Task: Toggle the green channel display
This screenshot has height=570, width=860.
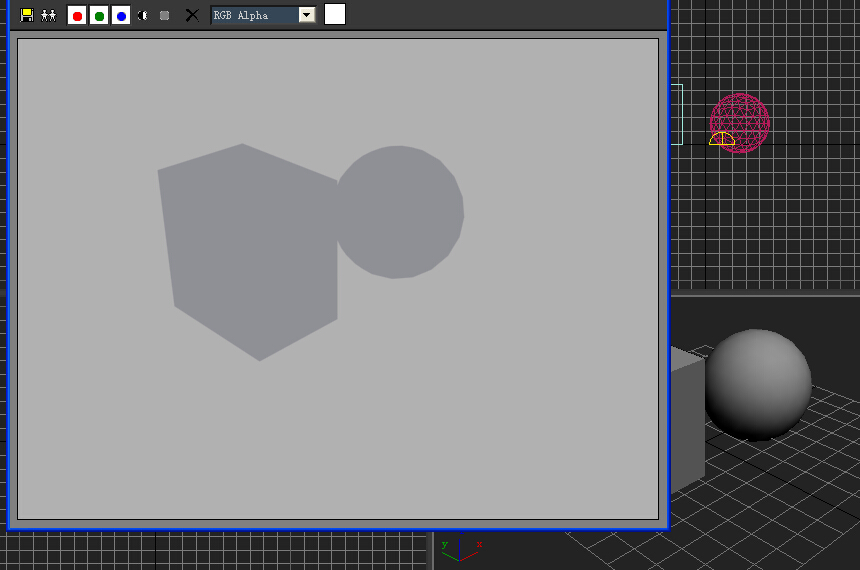Action: pos(99,15)
